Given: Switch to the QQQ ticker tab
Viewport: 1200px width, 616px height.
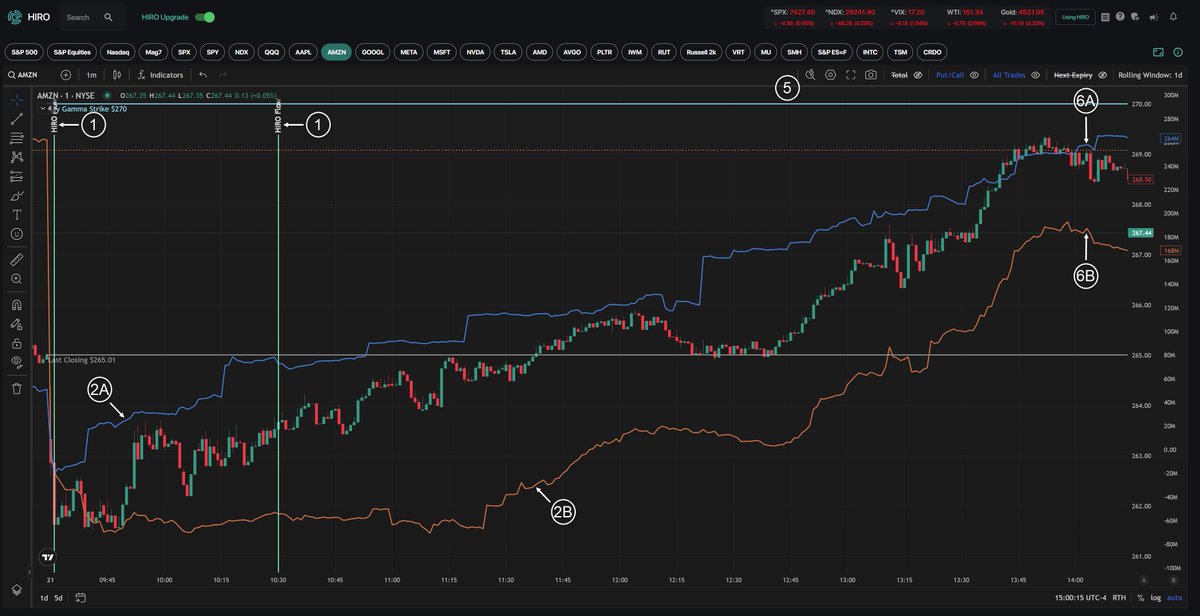Looking at the screenshot, I should [x=271, y=51].
